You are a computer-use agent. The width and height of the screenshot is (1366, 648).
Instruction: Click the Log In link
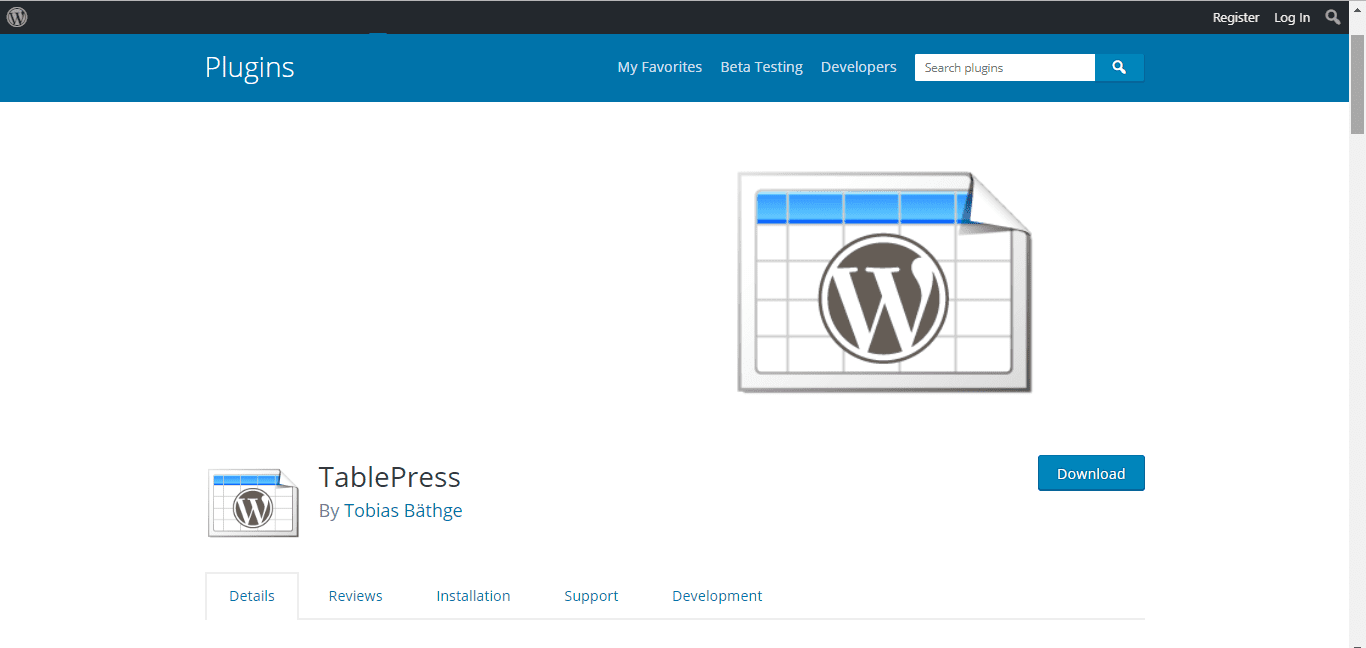click(x=1291, y=17)
